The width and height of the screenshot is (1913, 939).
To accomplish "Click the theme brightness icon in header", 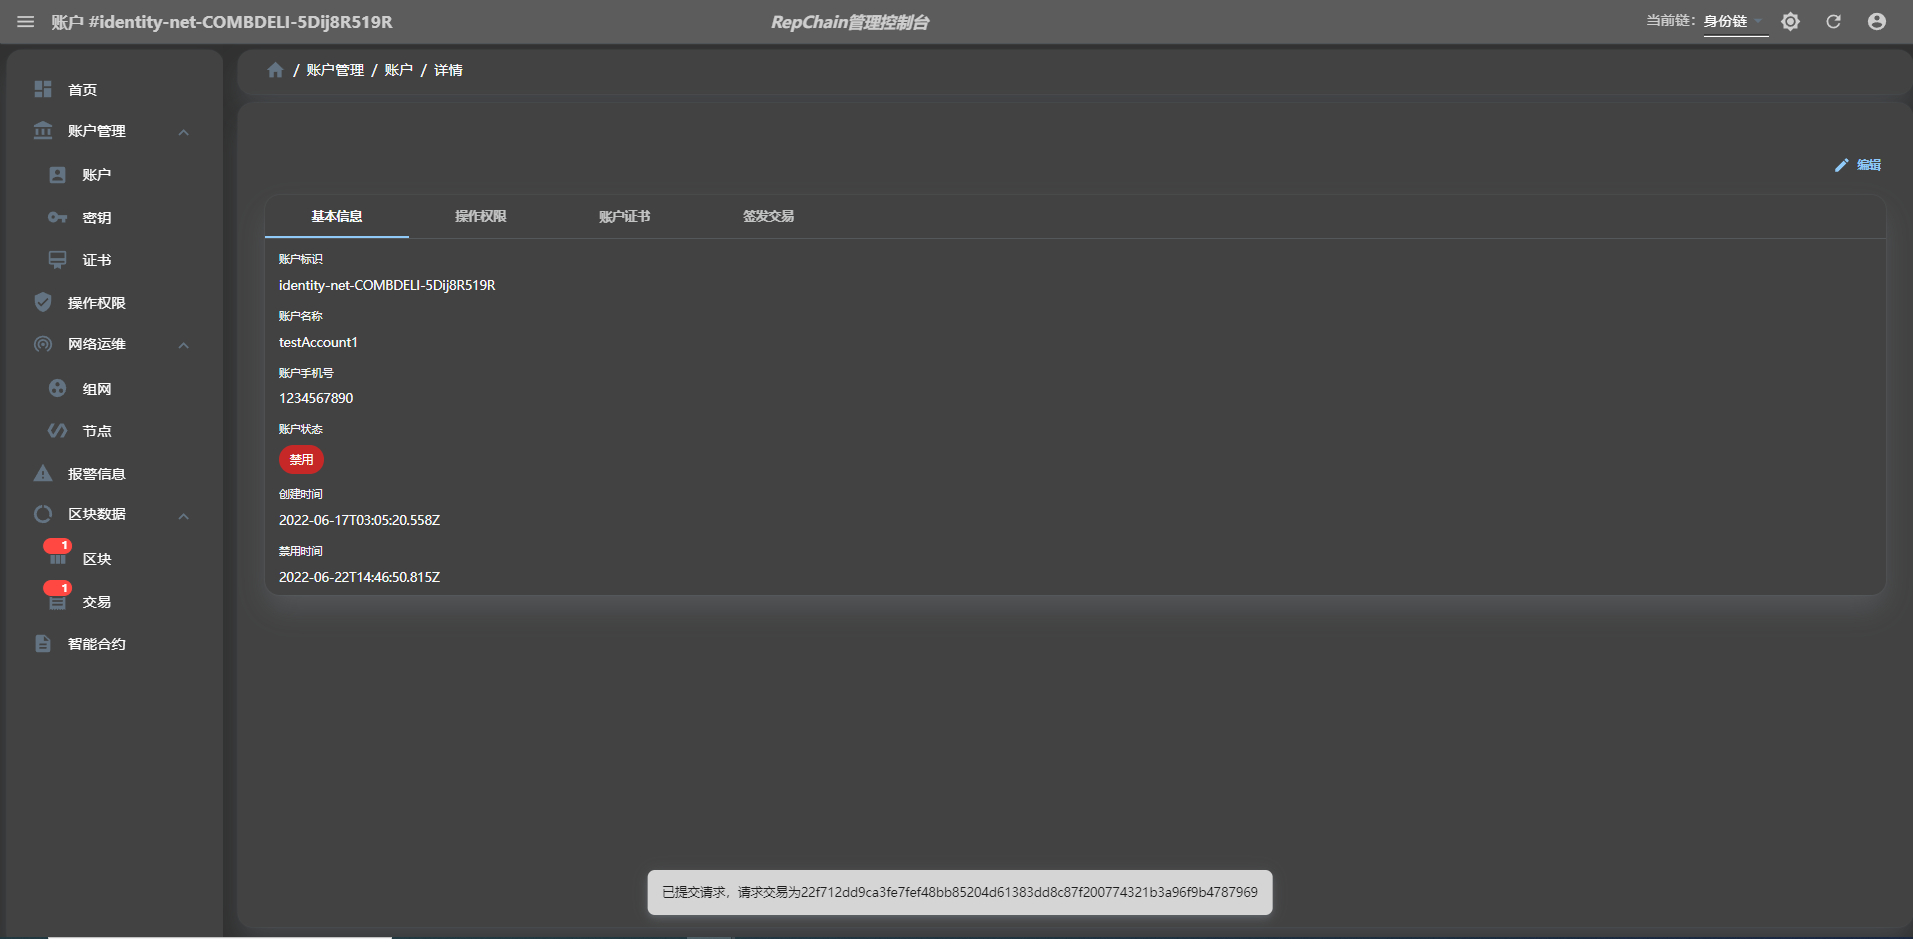I will tap(1790, 21).
